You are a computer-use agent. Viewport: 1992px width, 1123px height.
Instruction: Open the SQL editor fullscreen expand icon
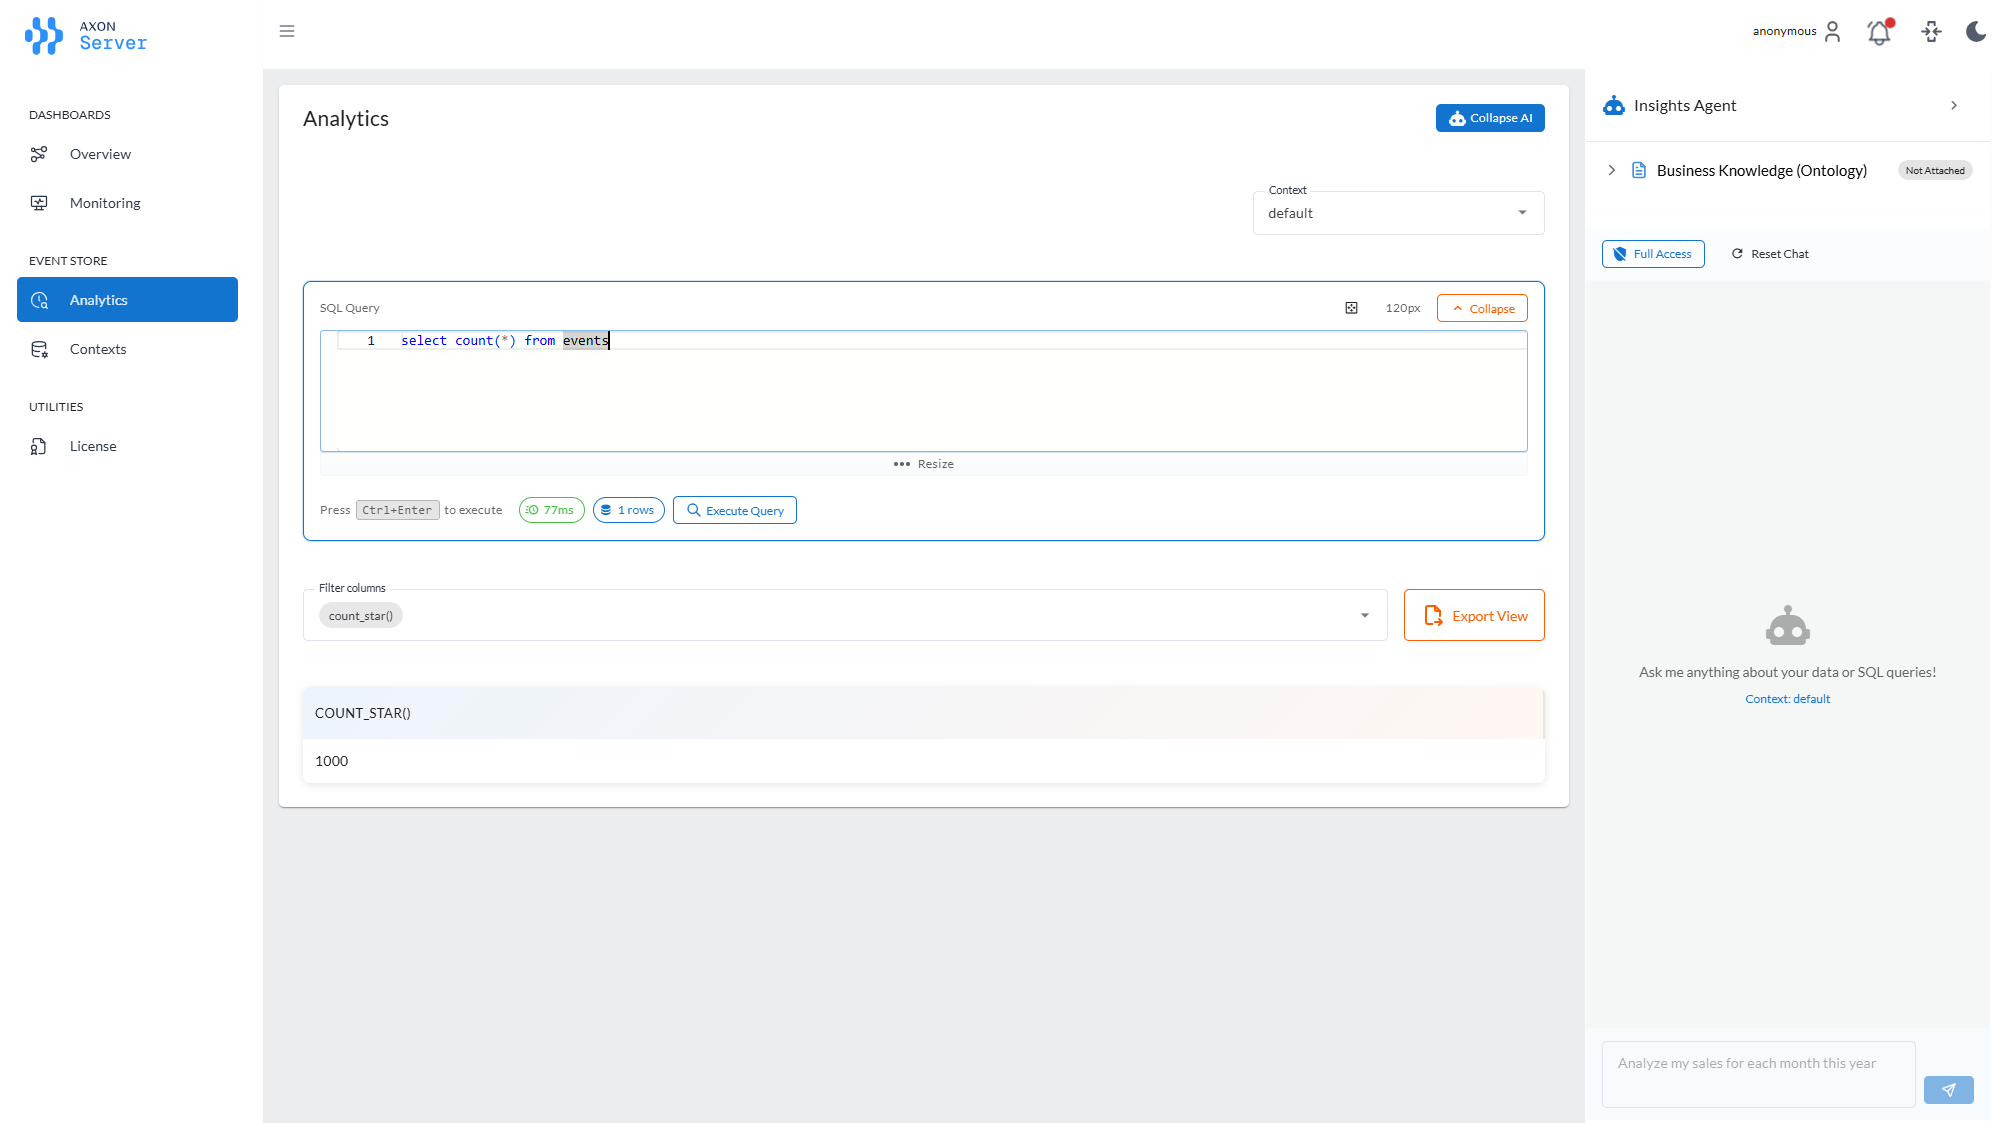[x=1351, y=307]
